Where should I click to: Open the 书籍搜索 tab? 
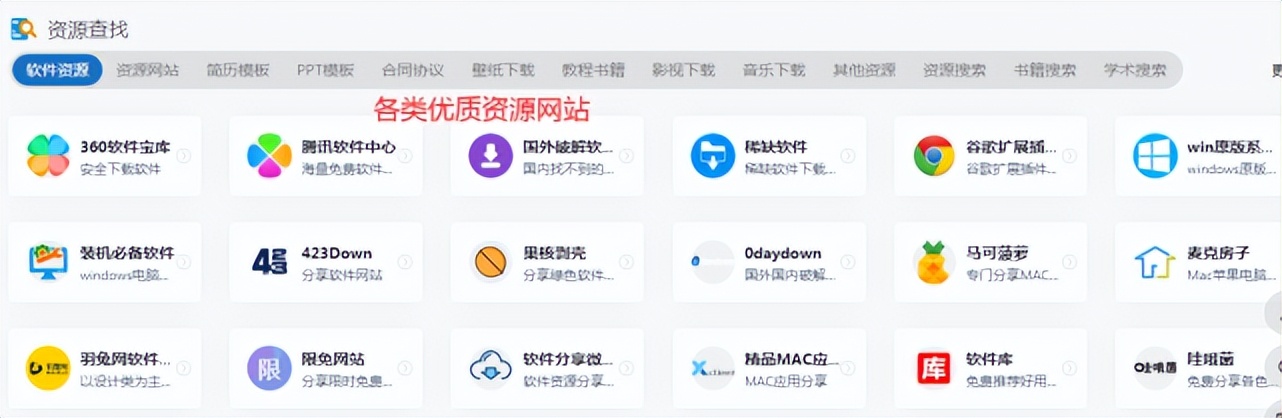click(1046, 70)
